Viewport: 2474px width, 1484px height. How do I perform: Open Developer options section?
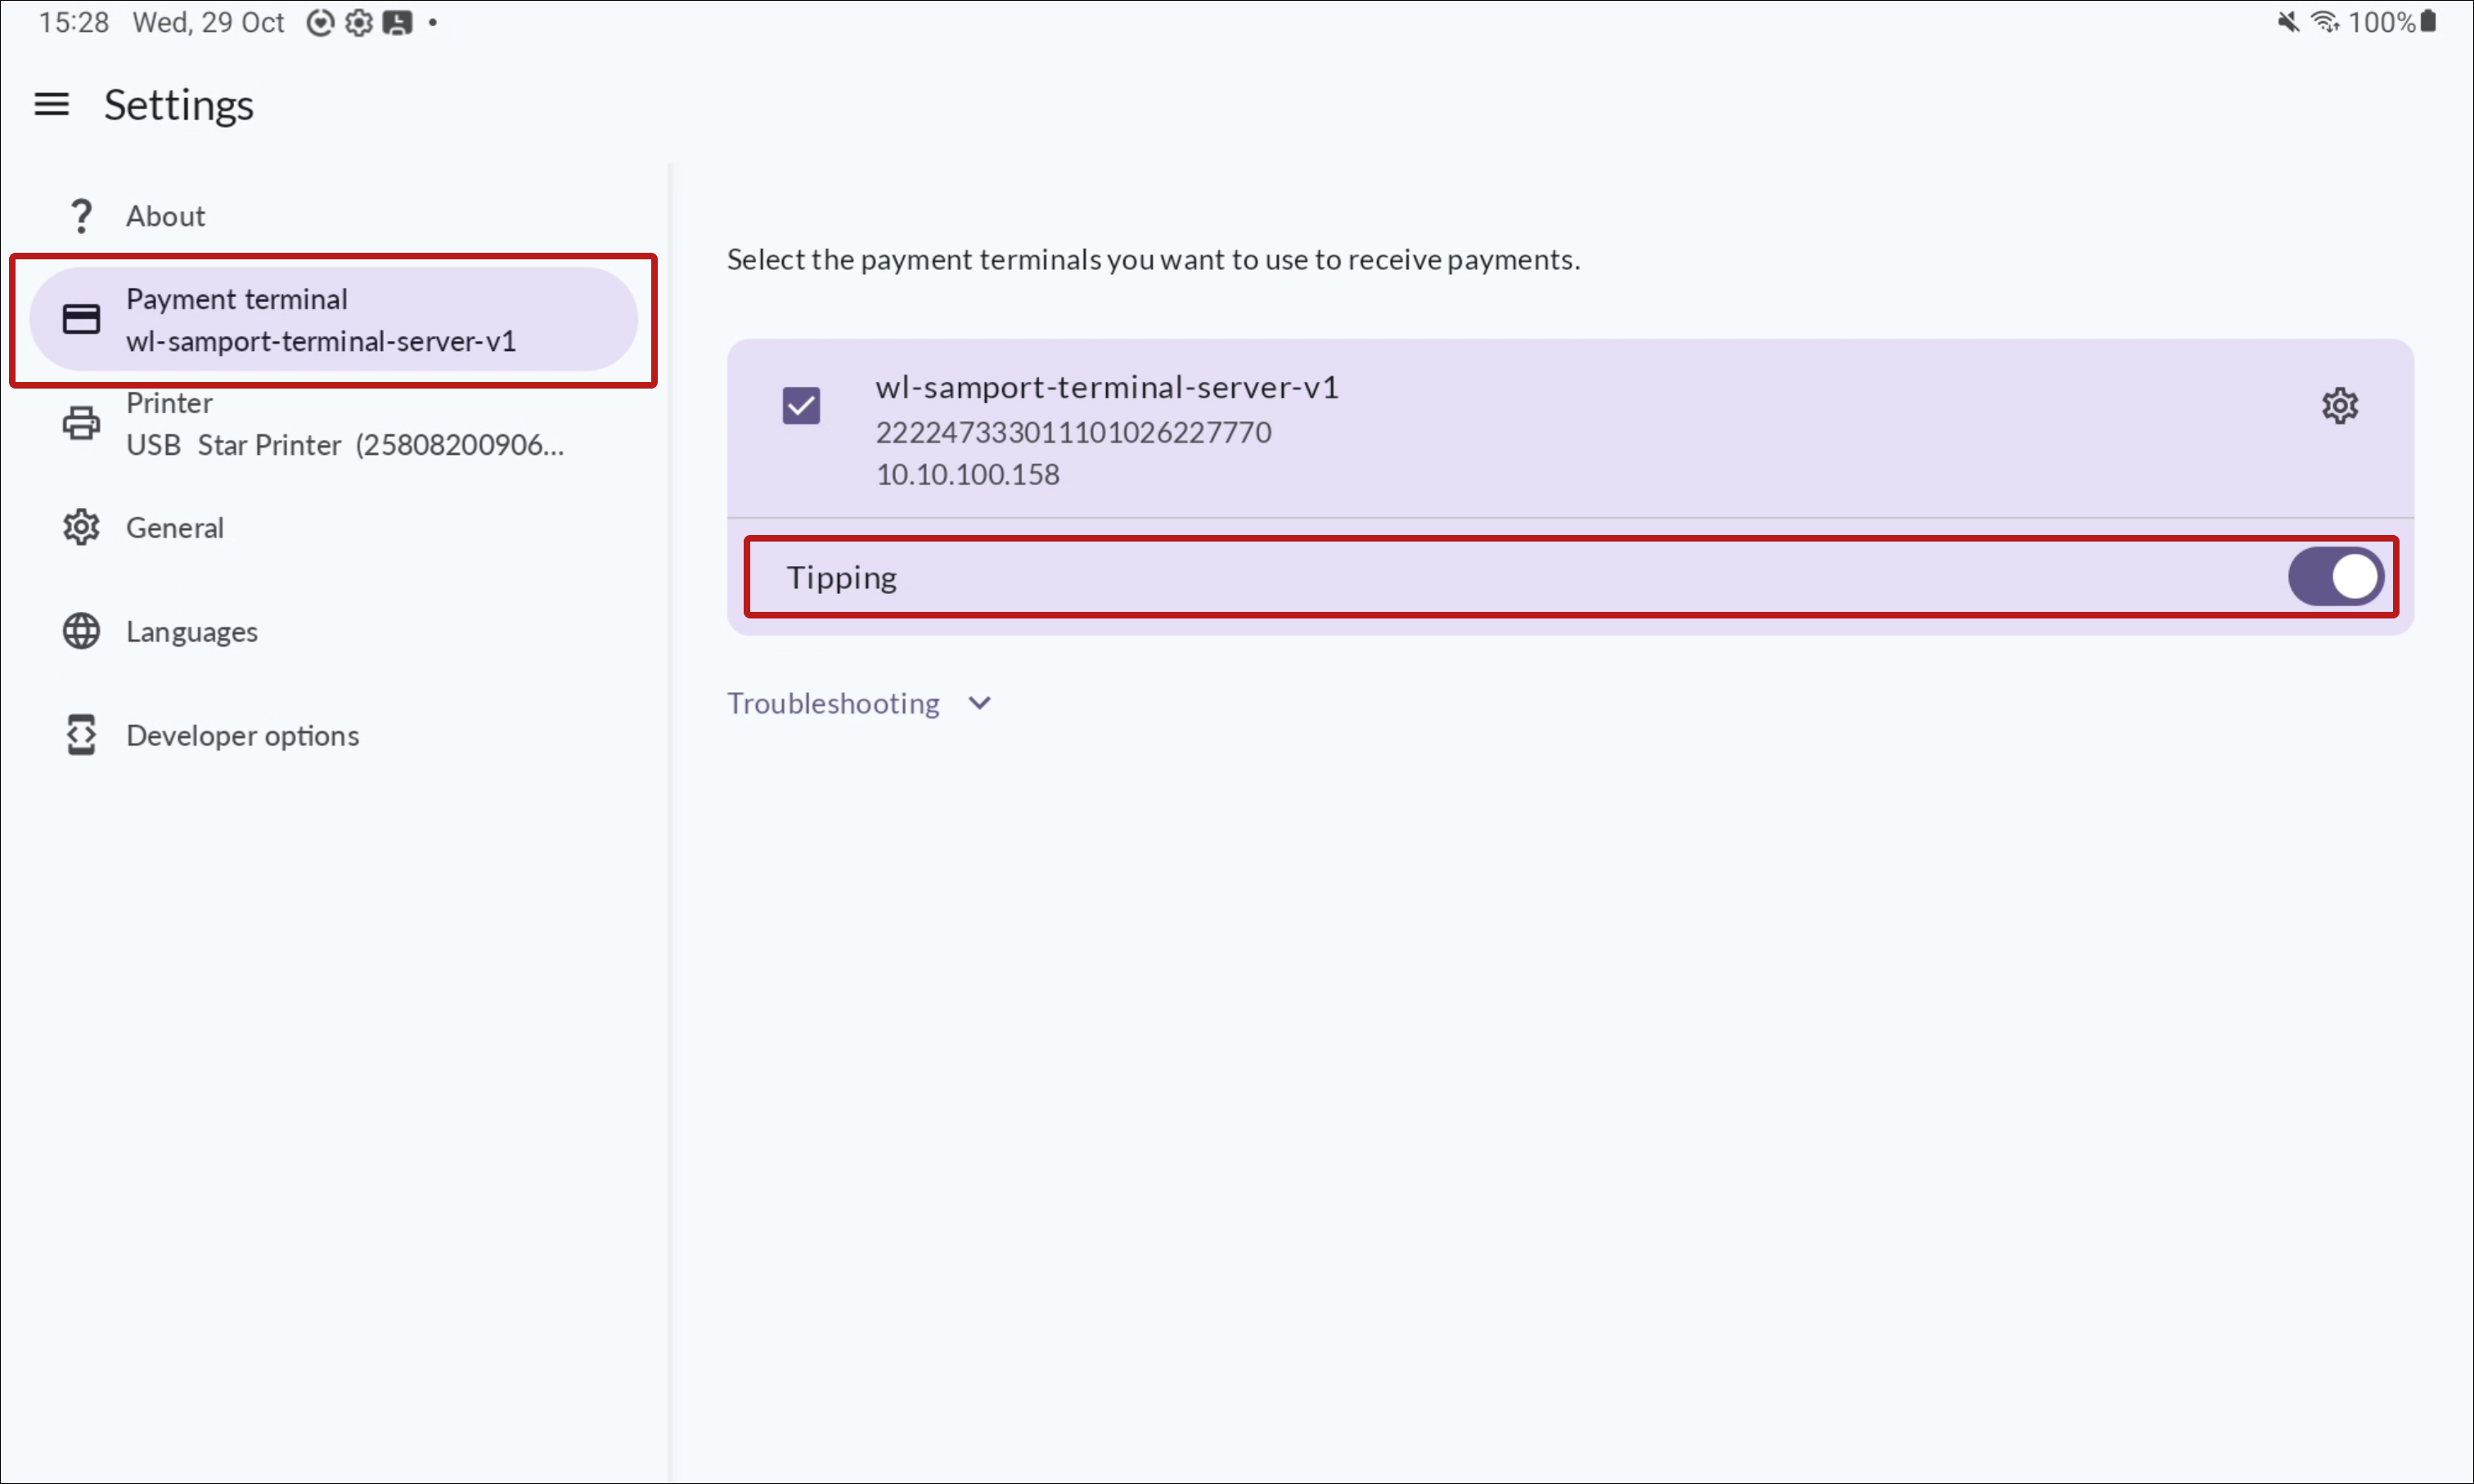click(242, 735)
